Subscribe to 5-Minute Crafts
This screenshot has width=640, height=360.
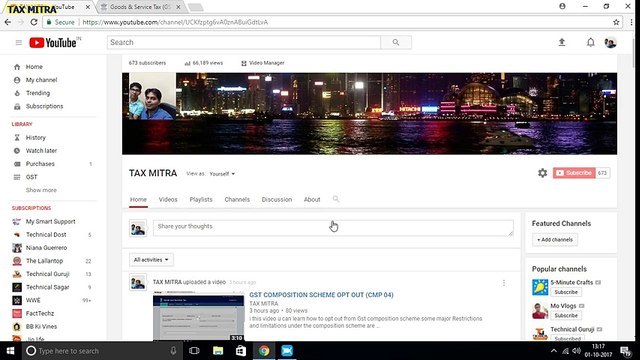coord(566,292)
